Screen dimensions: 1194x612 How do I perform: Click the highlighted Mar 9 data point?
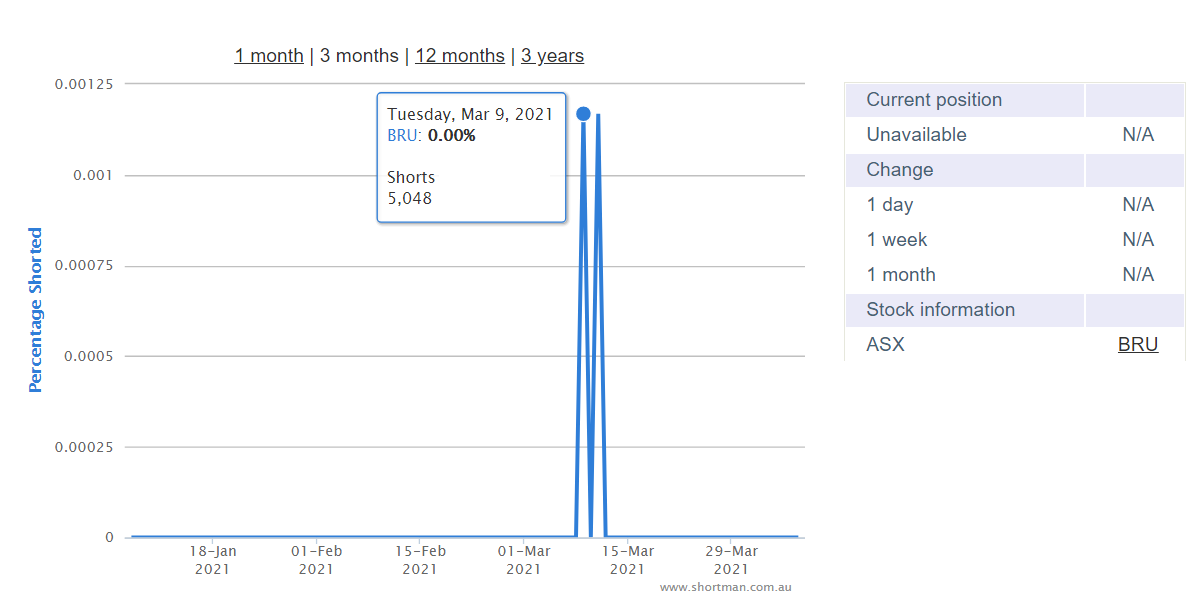click(x=583, y=113)
